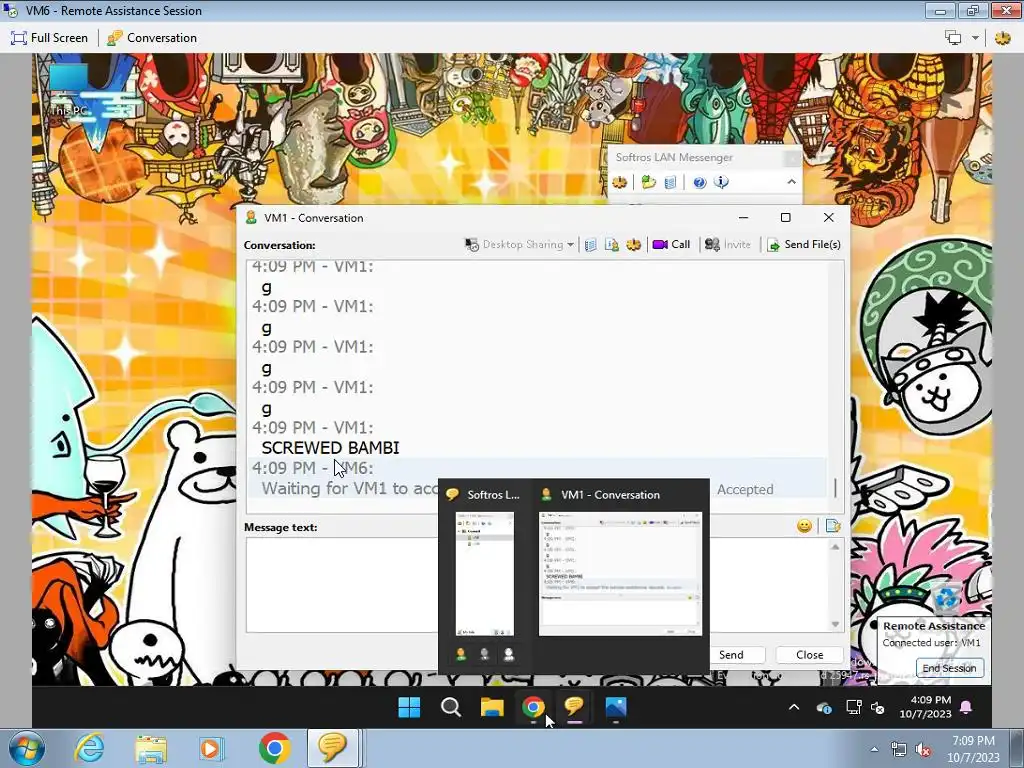Click Softros Messenger button on host taskbar
1024x768 pixels.
click(x=332, y=748)
